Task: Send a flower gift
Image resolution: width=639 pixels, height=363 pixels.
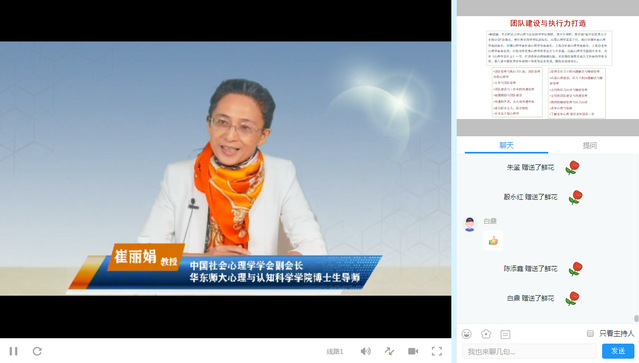Action: pyautogui.click(x=486, y=334)
